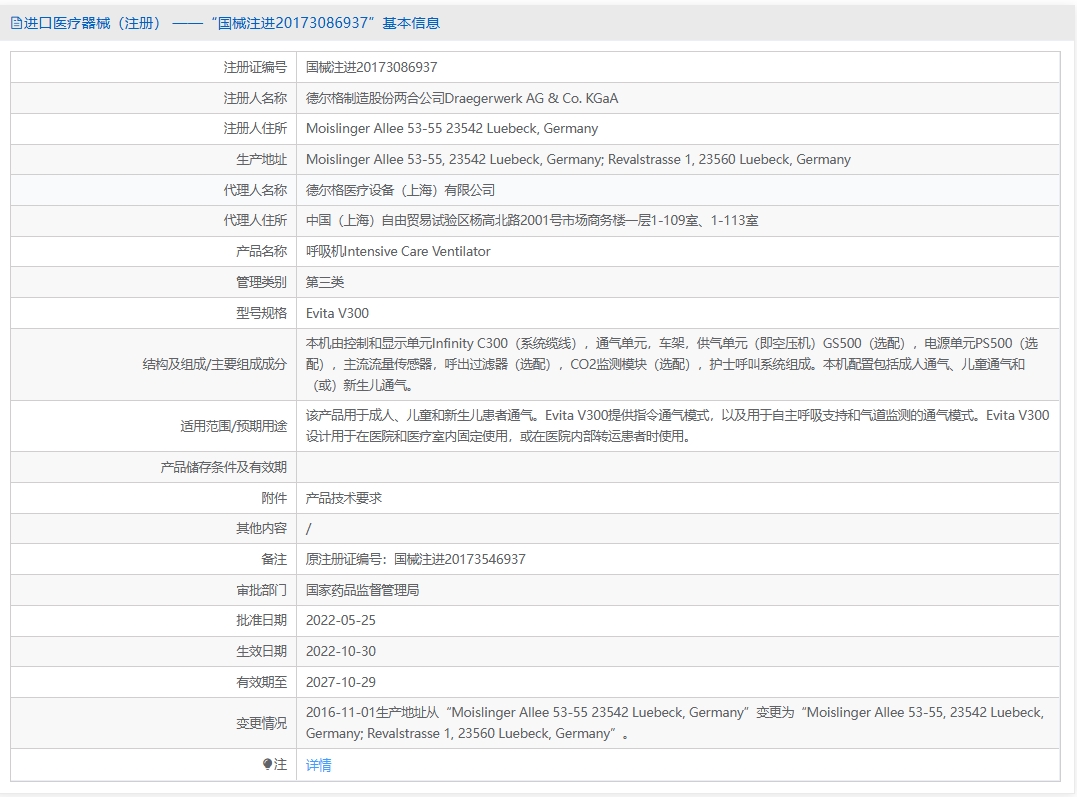Click the 产品名称 label
Viewport: 1077px width, 797px height.
[x=261, y=251]
